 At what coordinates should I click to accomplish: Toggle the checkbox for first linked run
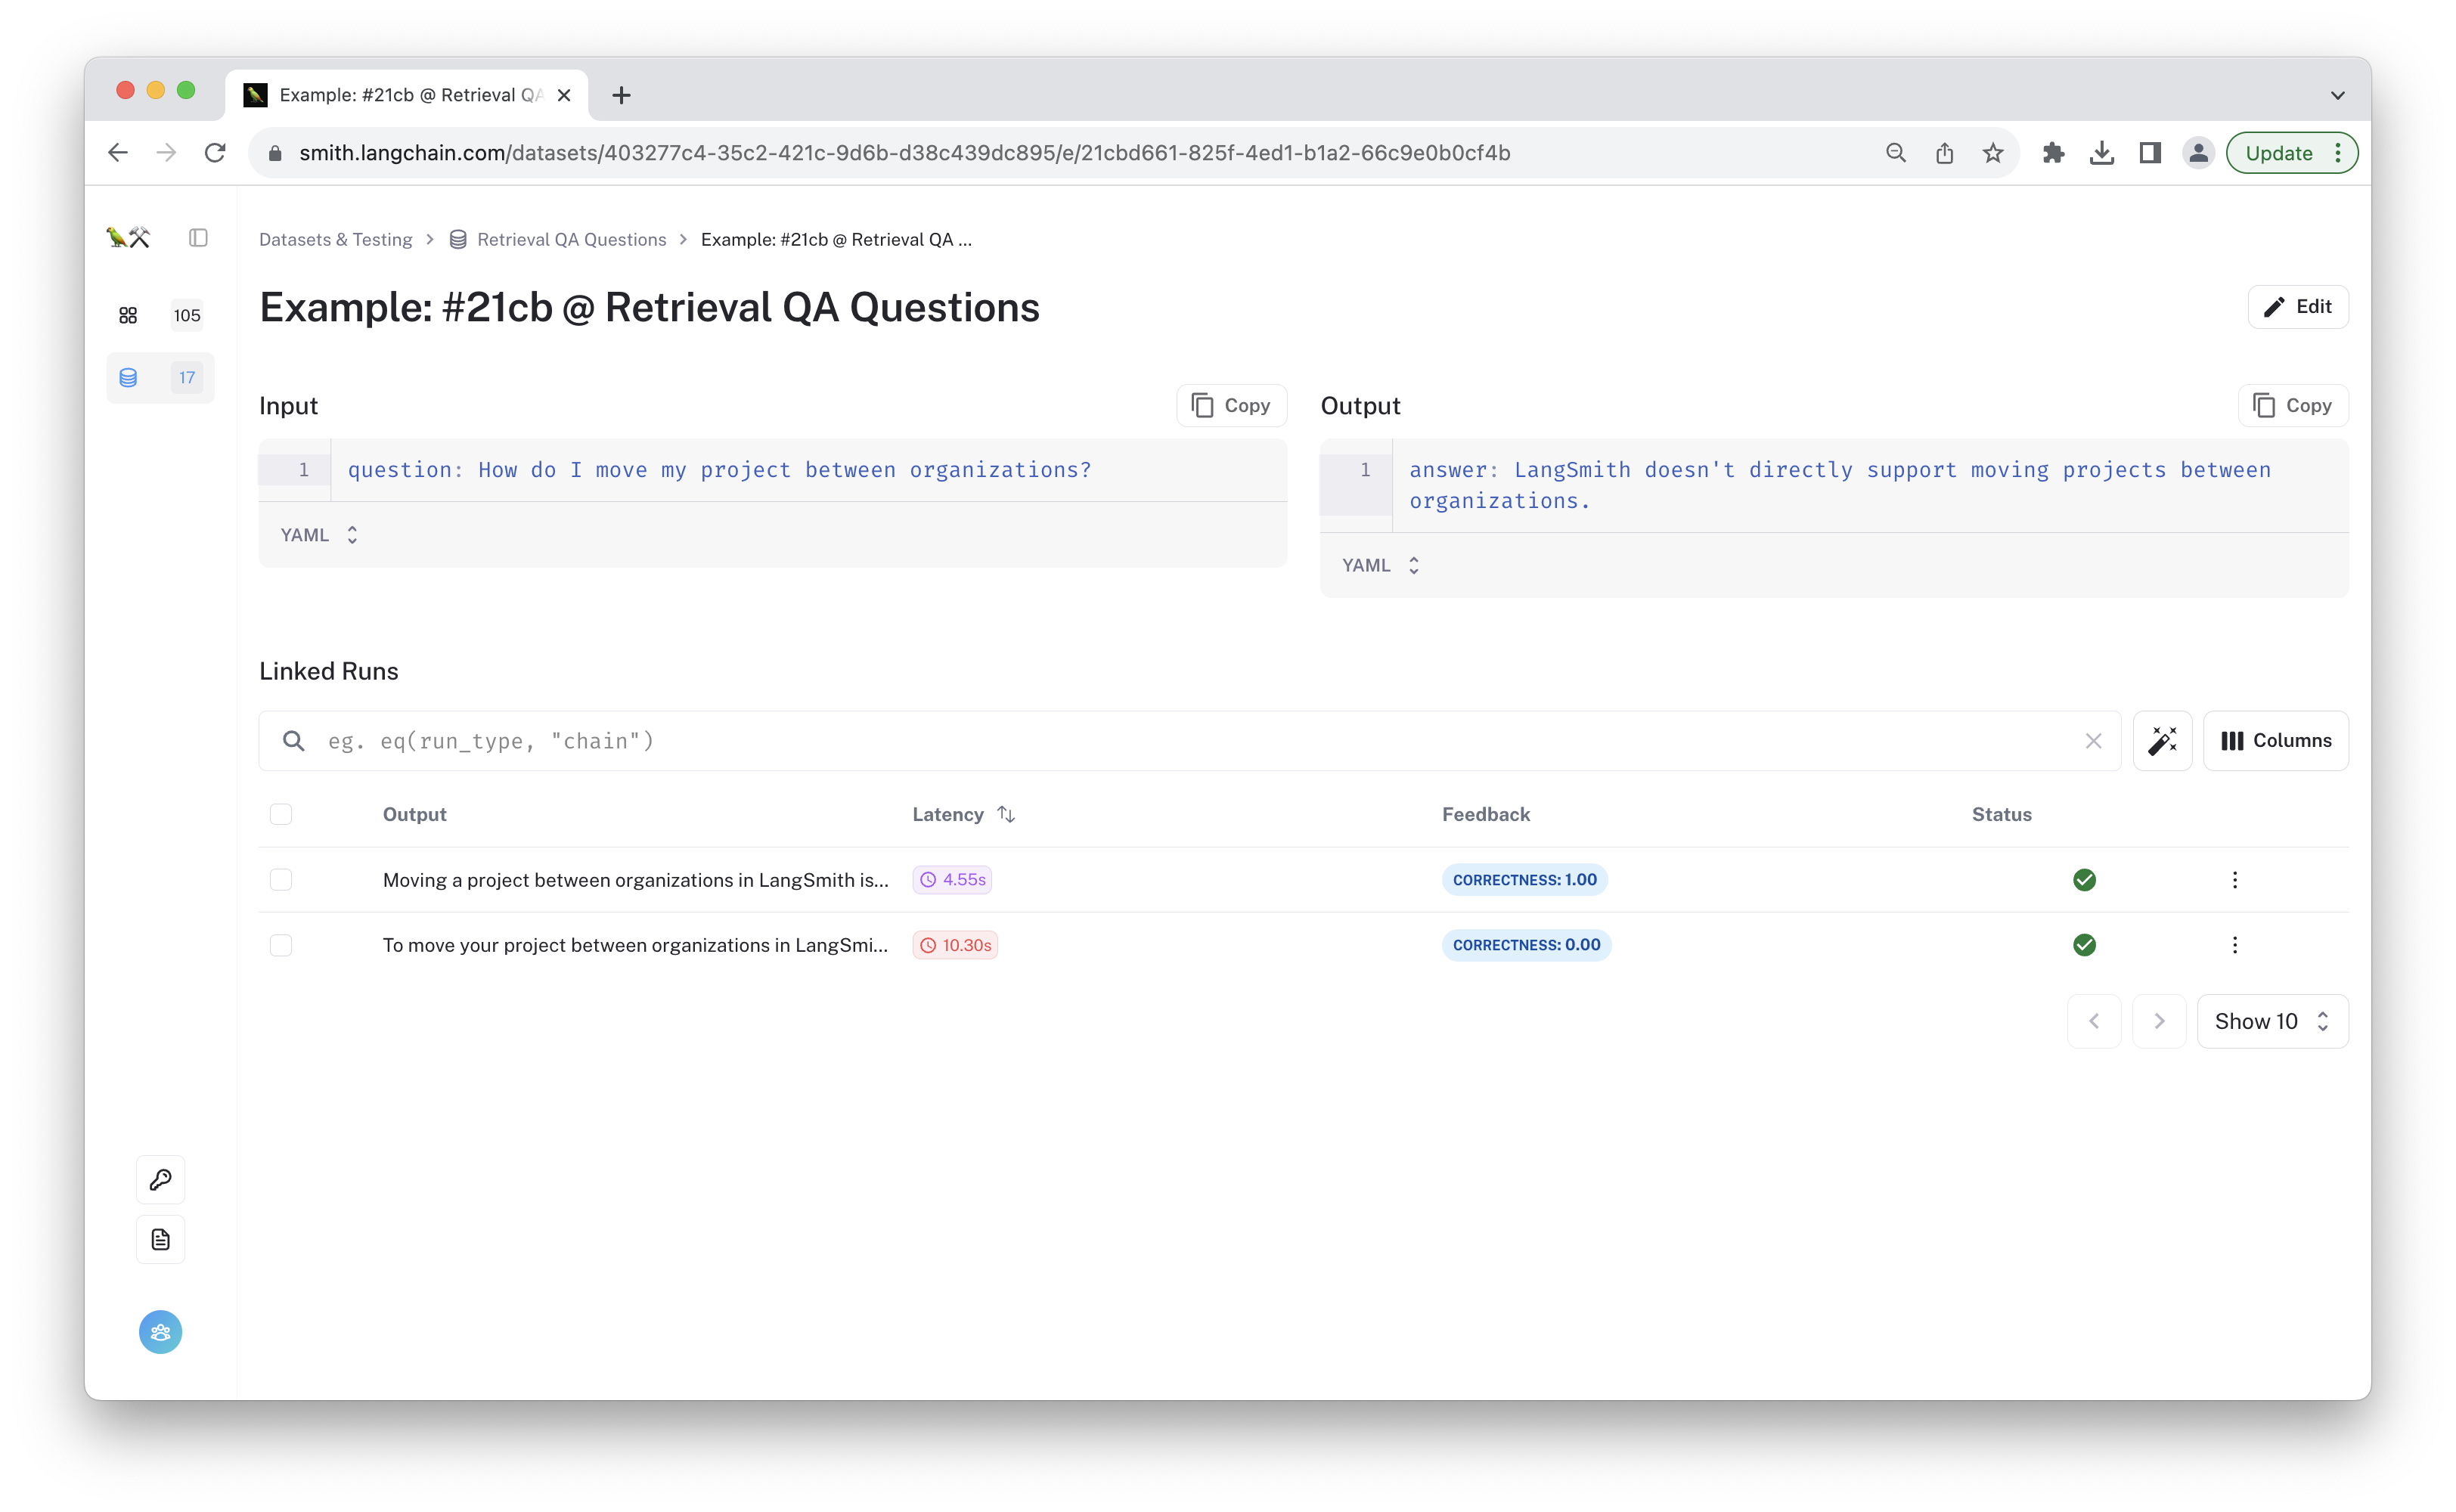tap(281, 878)
